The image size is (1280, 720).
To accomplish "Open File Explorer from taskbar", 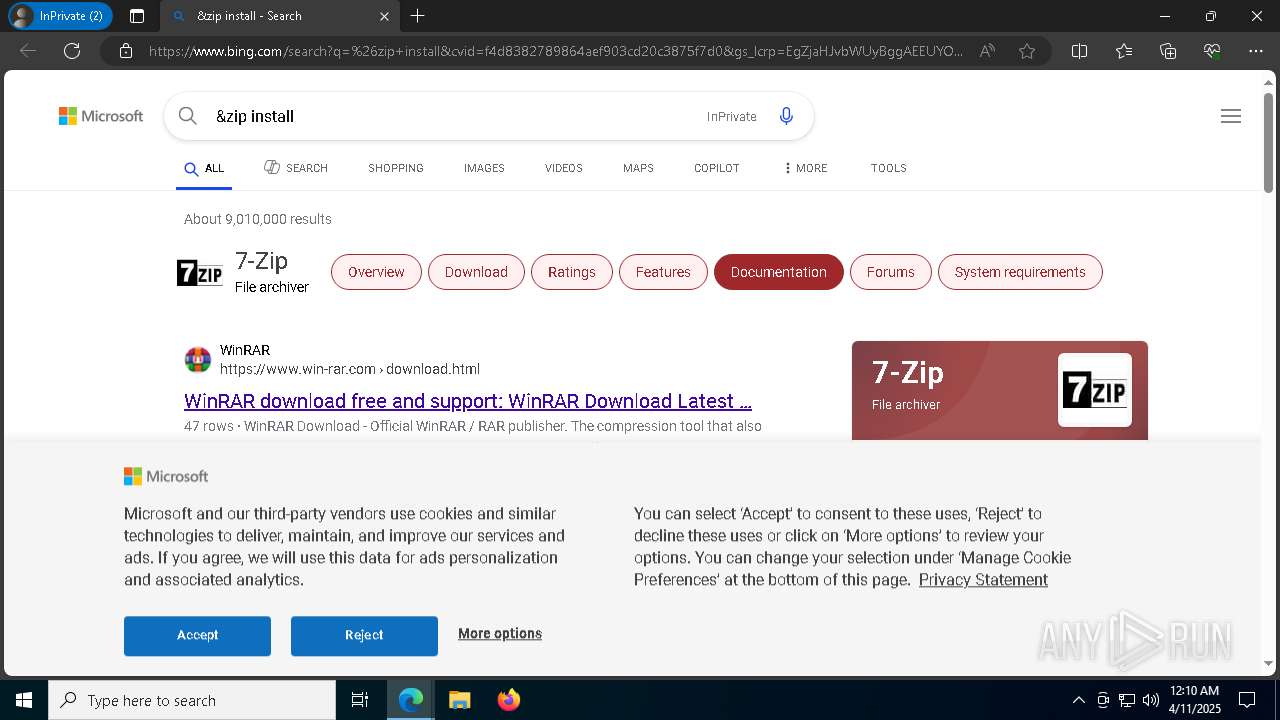I will (x=459, y=700).
